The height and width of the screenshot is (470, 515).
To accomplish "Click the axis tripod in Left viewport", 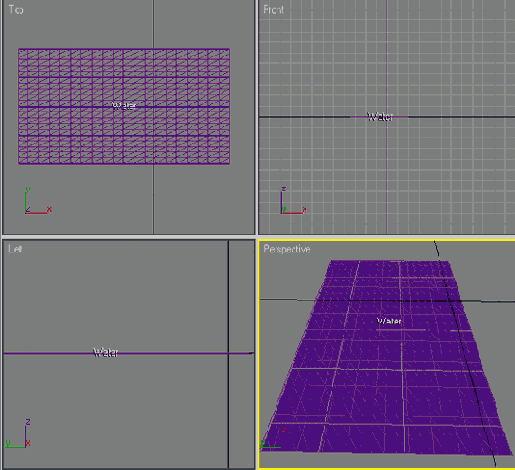I will (x=18, y=433).
